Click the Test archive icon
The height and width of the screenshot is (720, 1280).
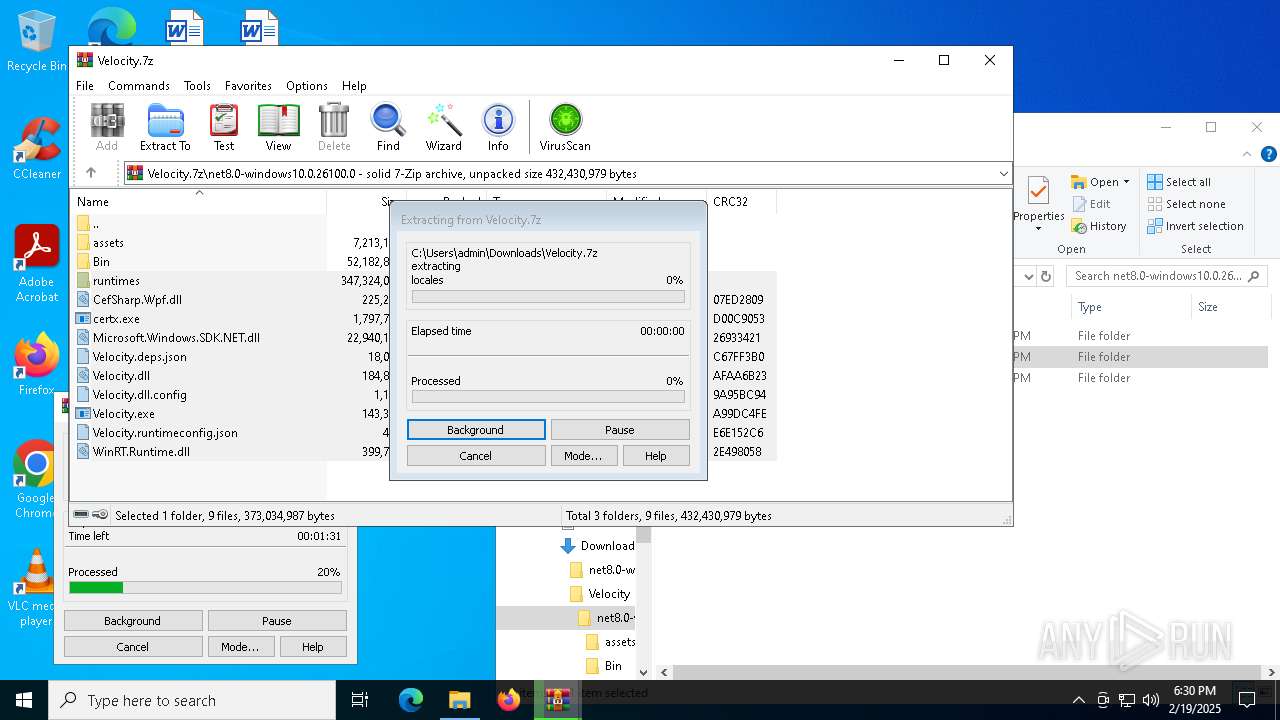(x=224, y=127)
